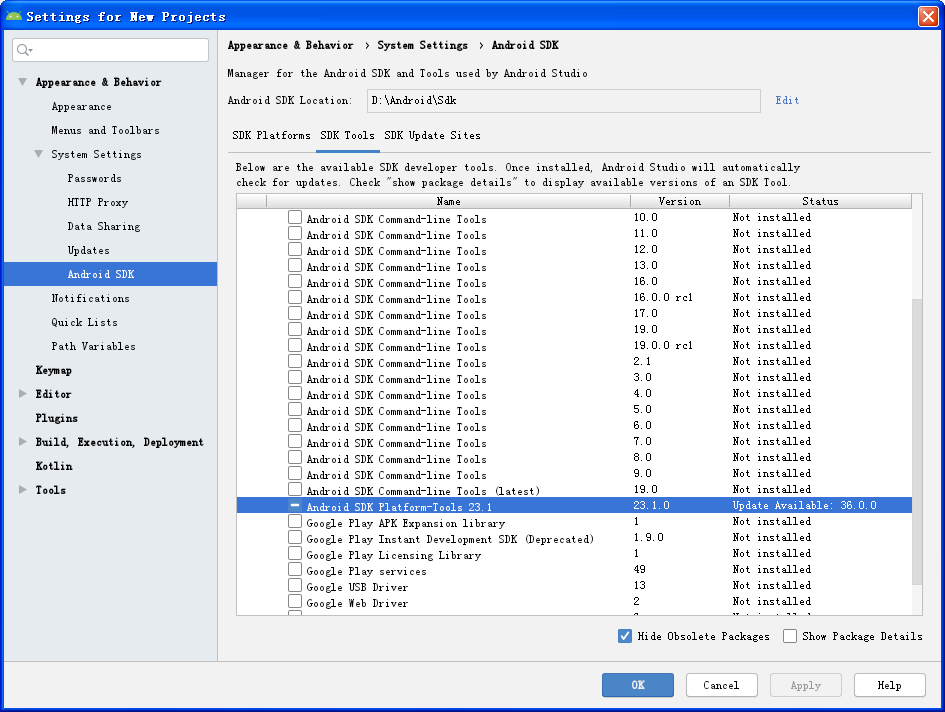Click OK button
The height and width of the screenshot is (712, 945).
point(638,685)
